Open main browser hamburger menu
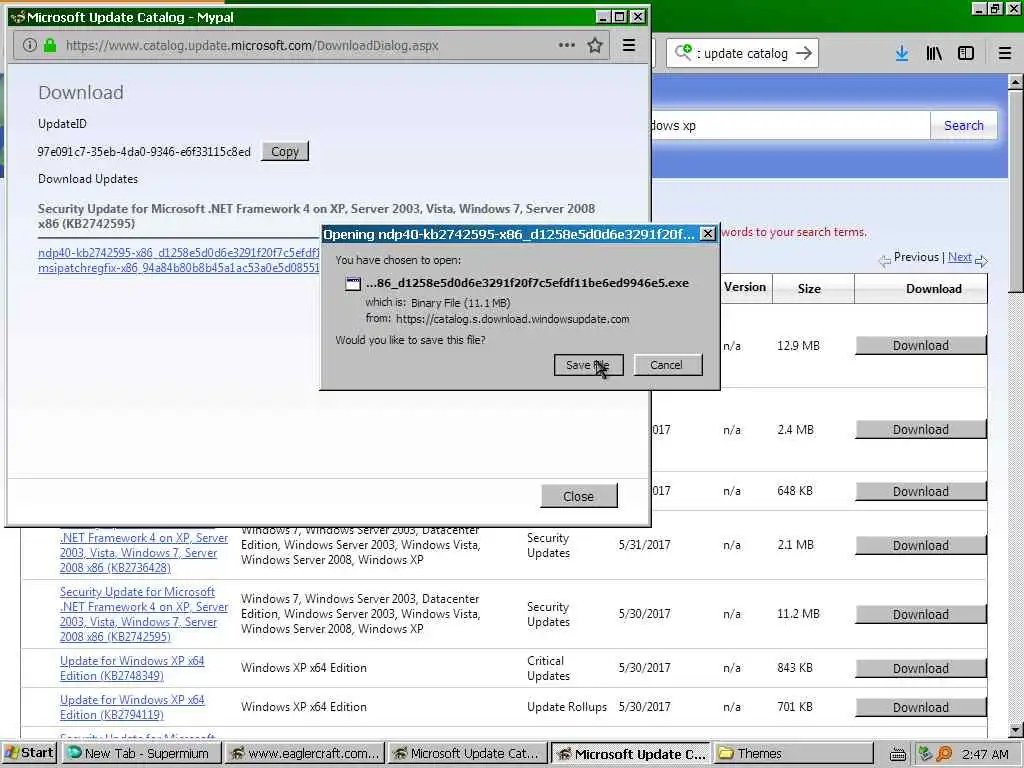Screen dimensions: 1024x768 1004,54
